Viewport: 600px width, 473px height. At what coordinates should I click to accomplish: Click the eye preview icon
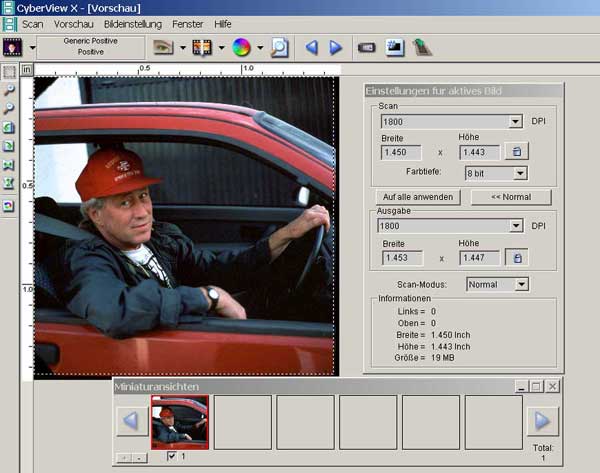[x=164, y=47]
